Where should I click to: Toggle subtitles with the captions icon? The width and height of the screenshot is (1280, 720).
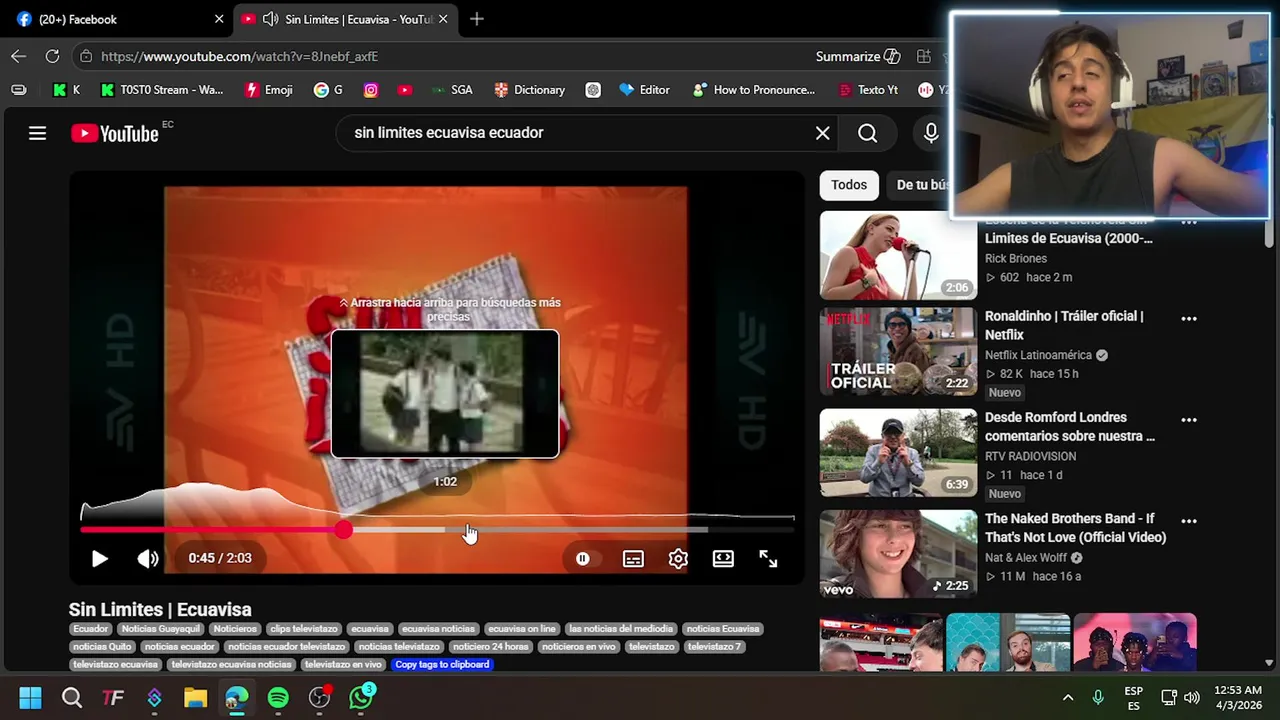pos(633,559)
